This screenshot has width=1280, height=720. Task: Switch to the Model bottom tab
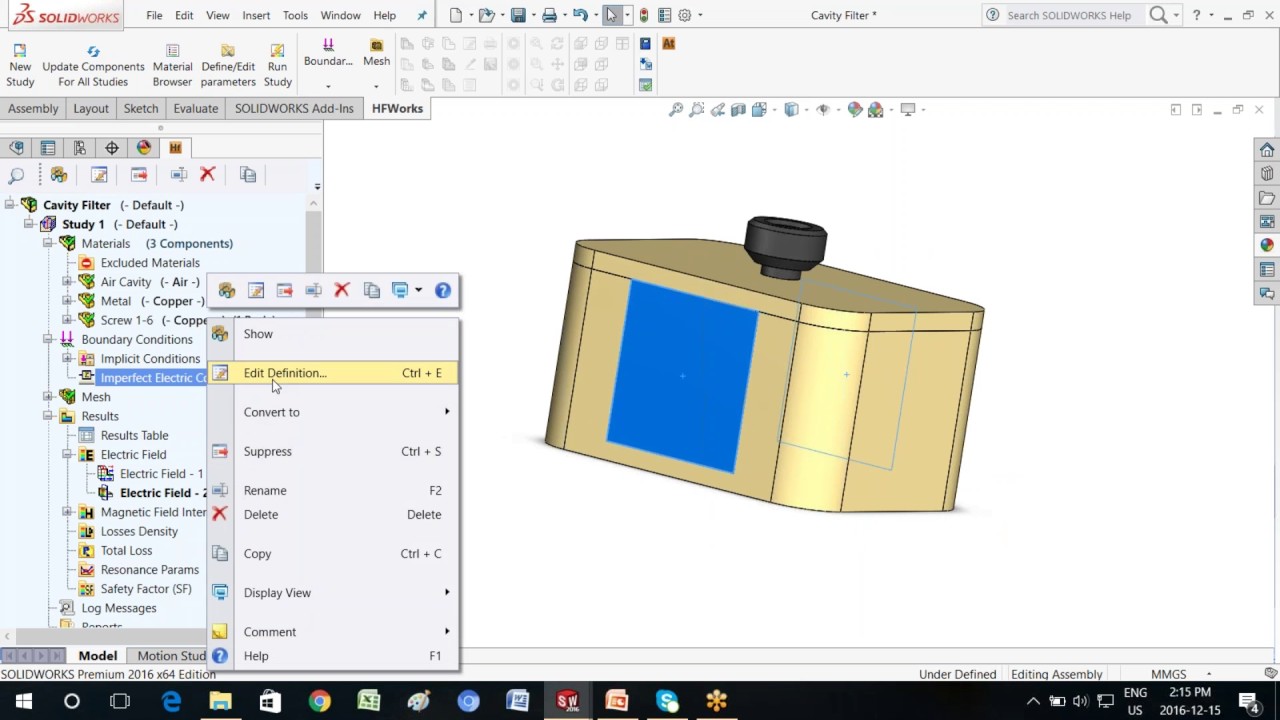[x=98, y=655]
